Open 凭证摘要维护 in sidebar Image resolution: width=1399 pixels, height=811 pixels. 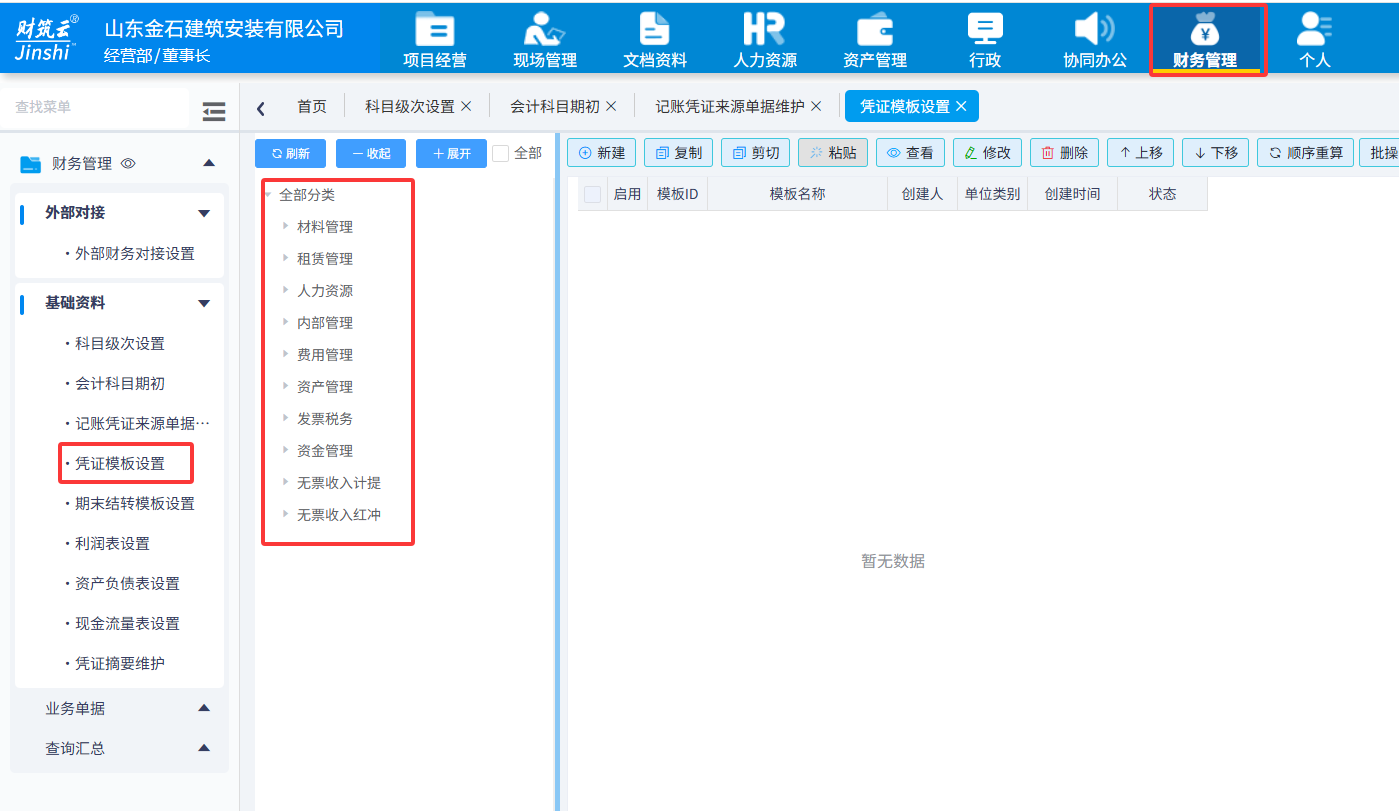[x=120, y=664]
